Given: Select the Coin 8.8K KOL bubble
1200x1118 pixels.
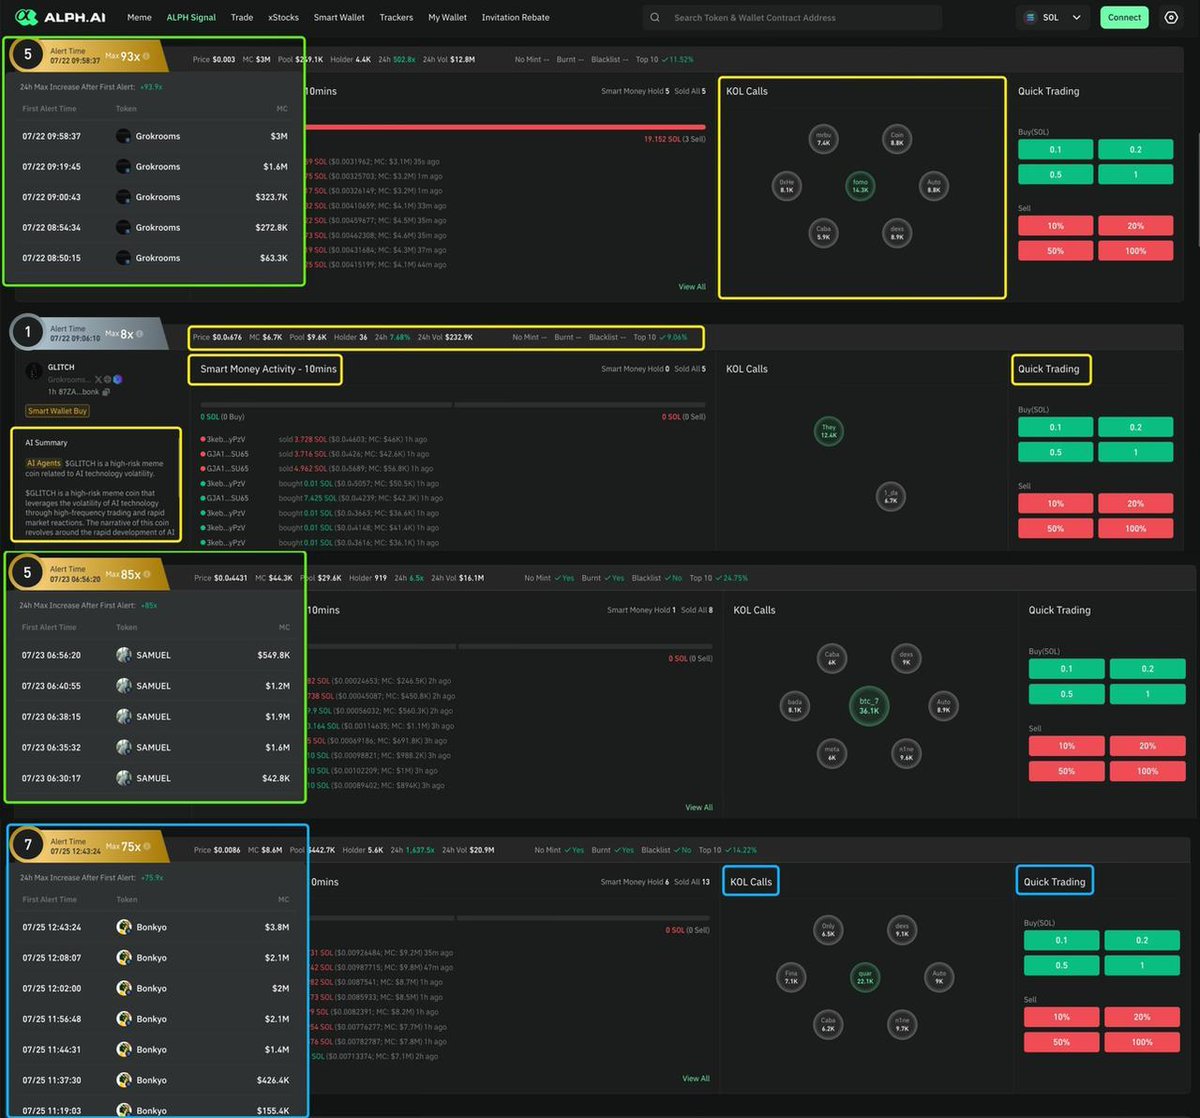Looking at the screenshot, I should (897, 139).
